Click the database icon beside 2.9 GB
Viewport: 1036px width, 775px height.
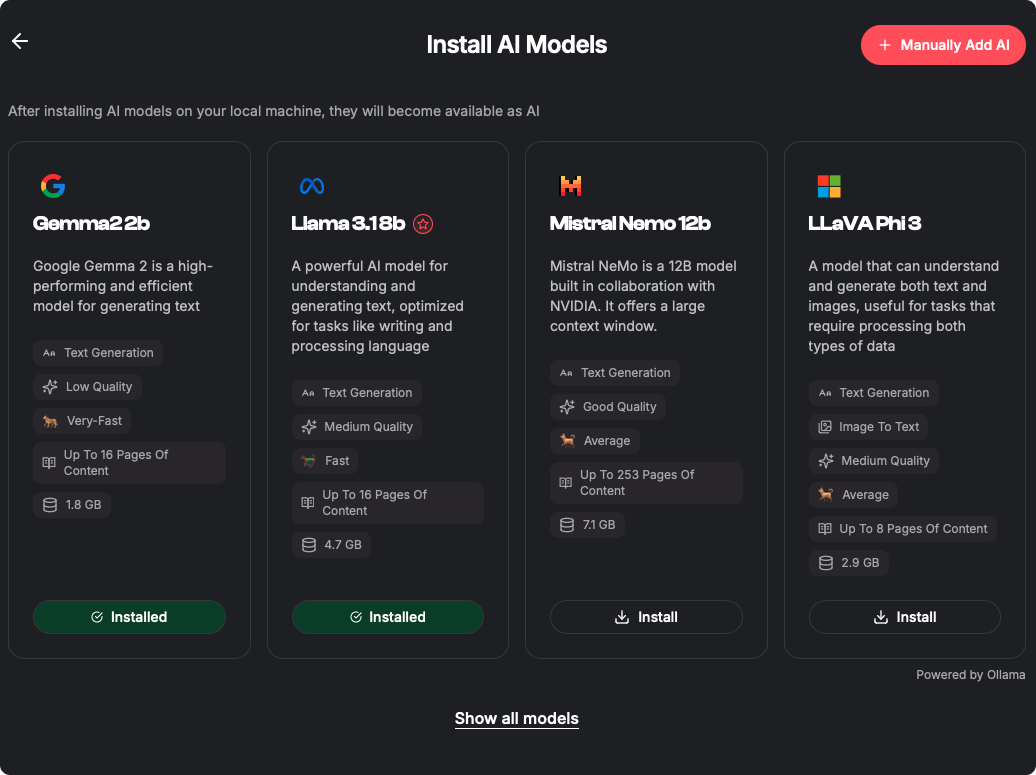coord(826,563)
